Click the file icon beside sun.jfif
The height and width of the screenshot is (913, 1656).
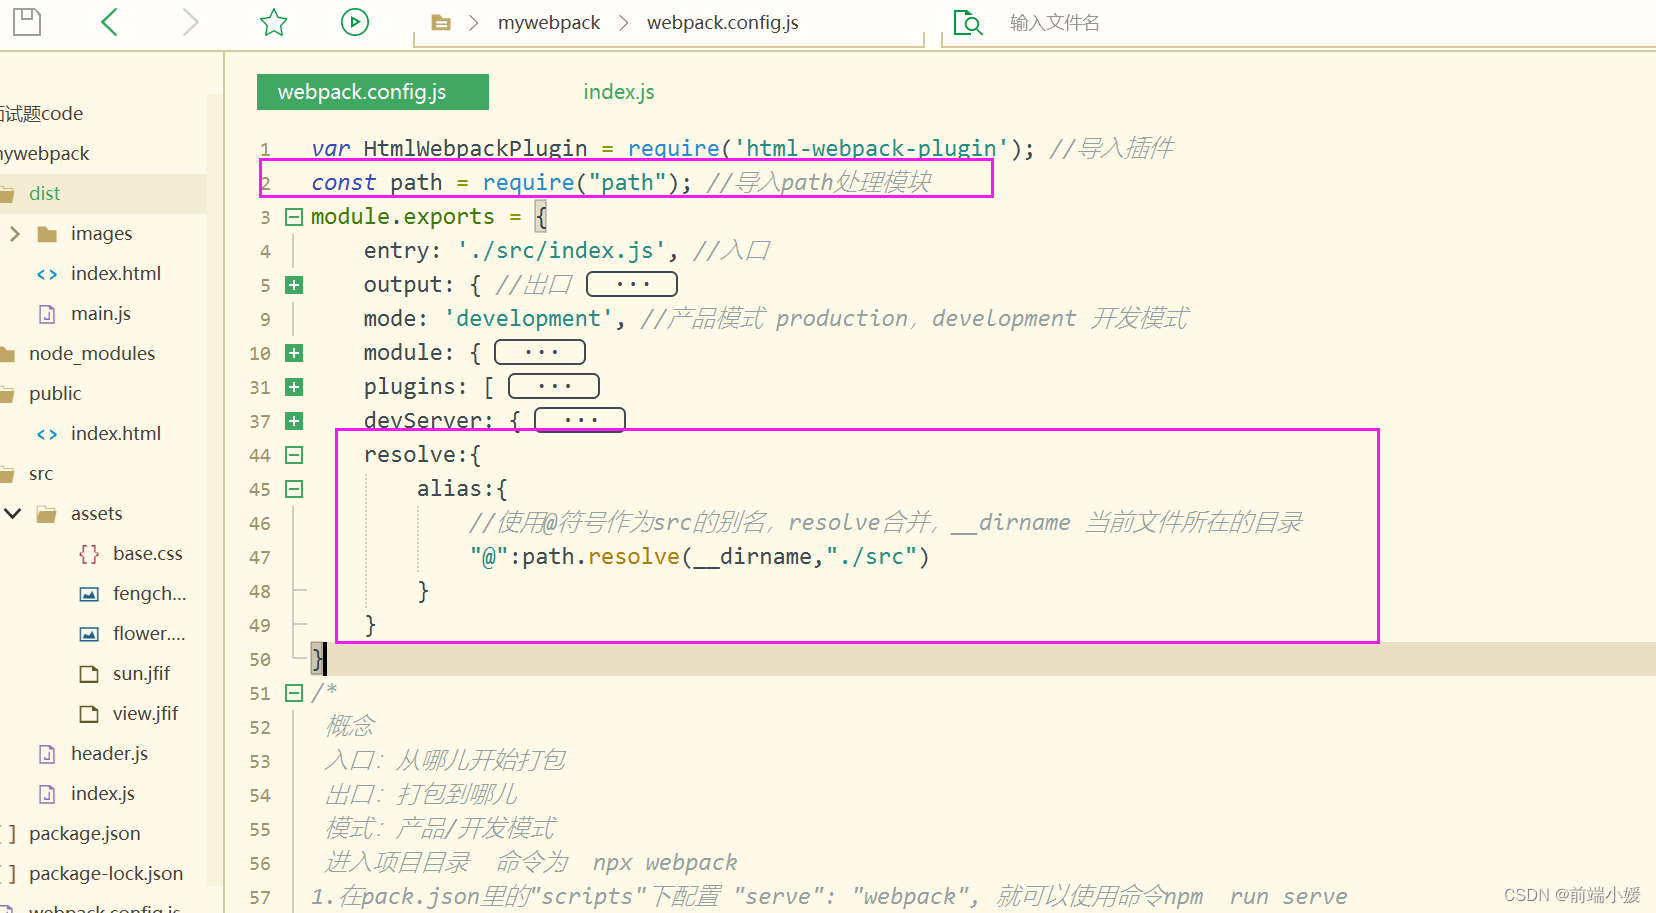[x=89, y=674]
